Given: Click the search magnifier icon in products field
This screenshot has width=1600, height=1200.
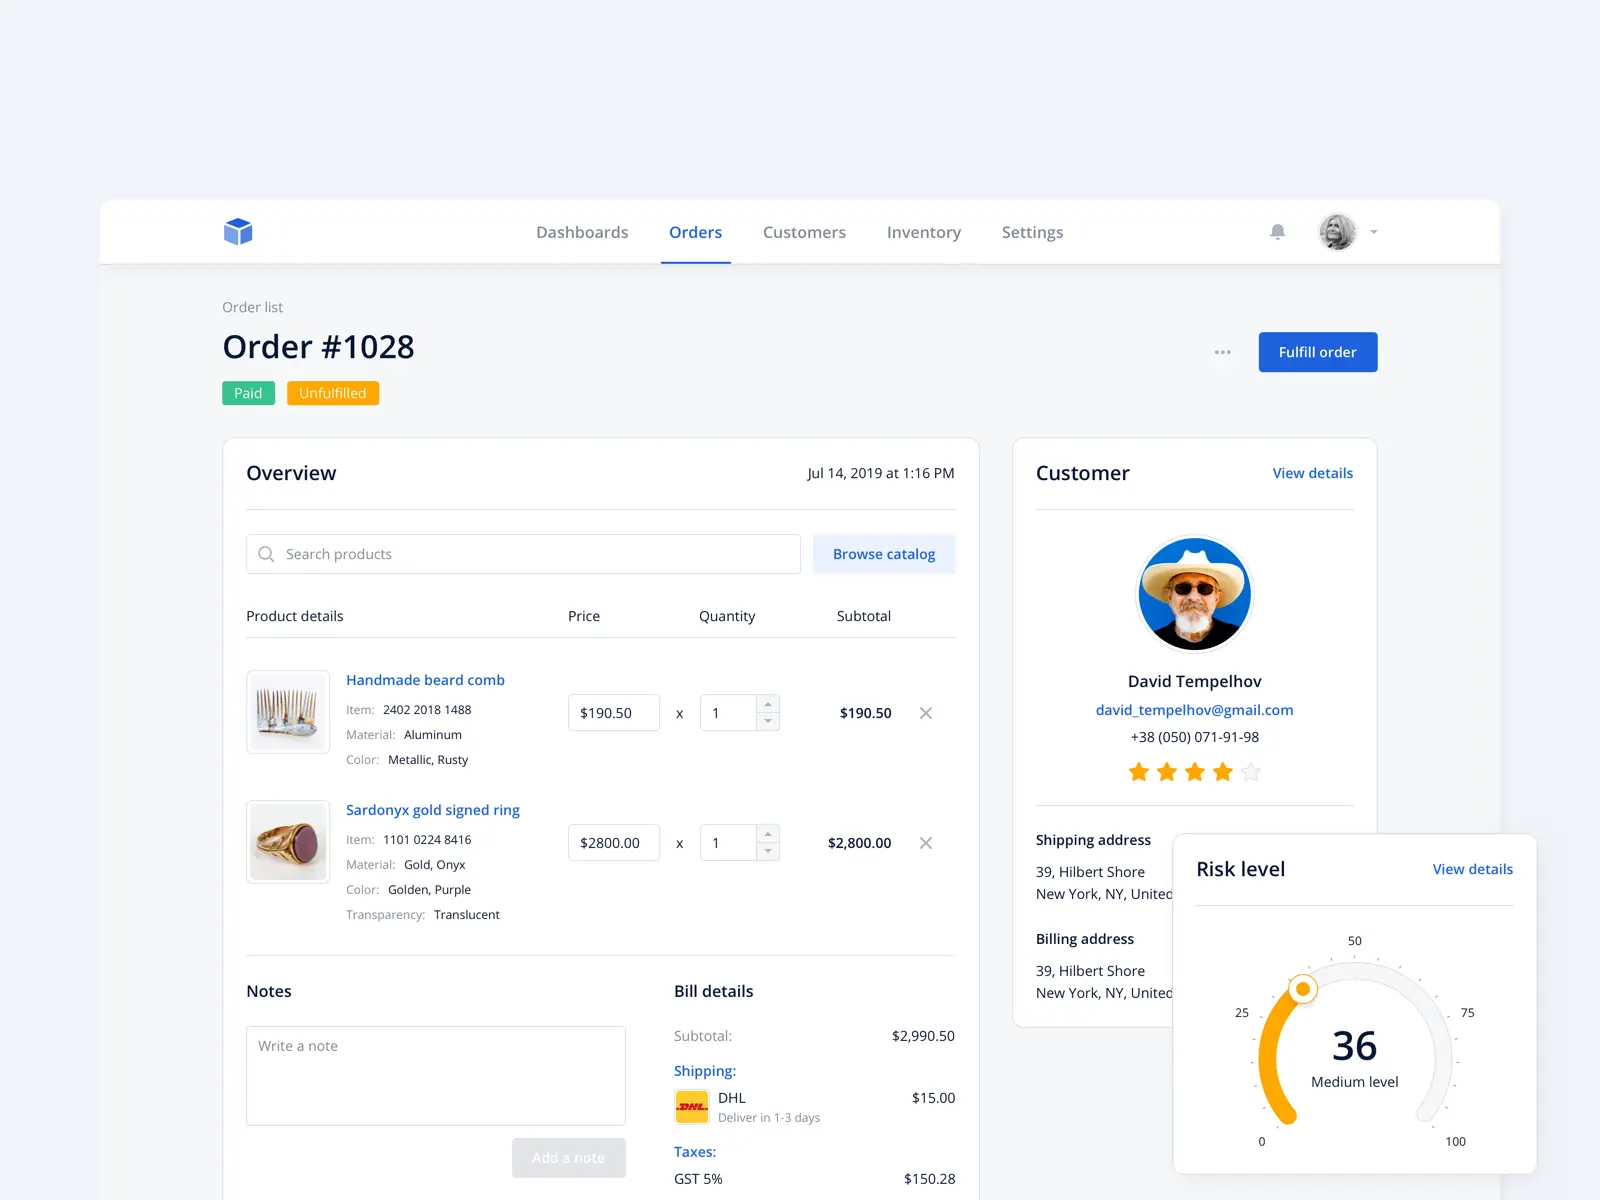Looking at the screenshot, I should coord(266,554).
